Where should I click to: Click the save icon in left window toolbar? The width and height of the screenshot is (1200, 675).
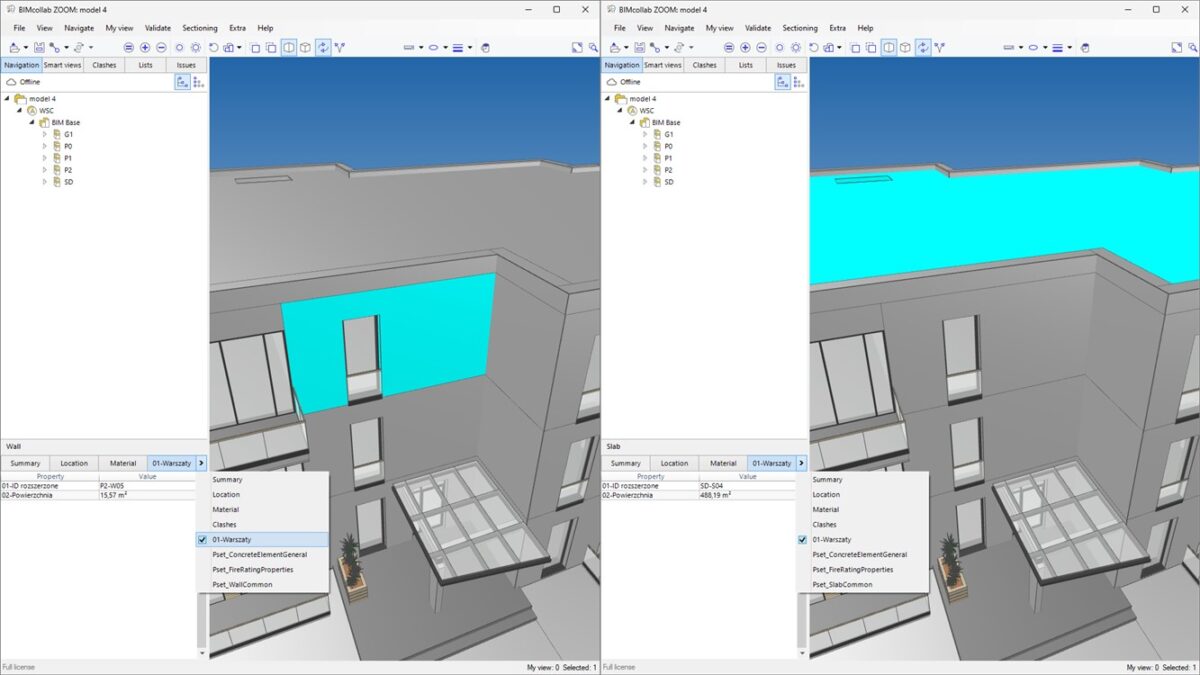click(x=39, y=47)
